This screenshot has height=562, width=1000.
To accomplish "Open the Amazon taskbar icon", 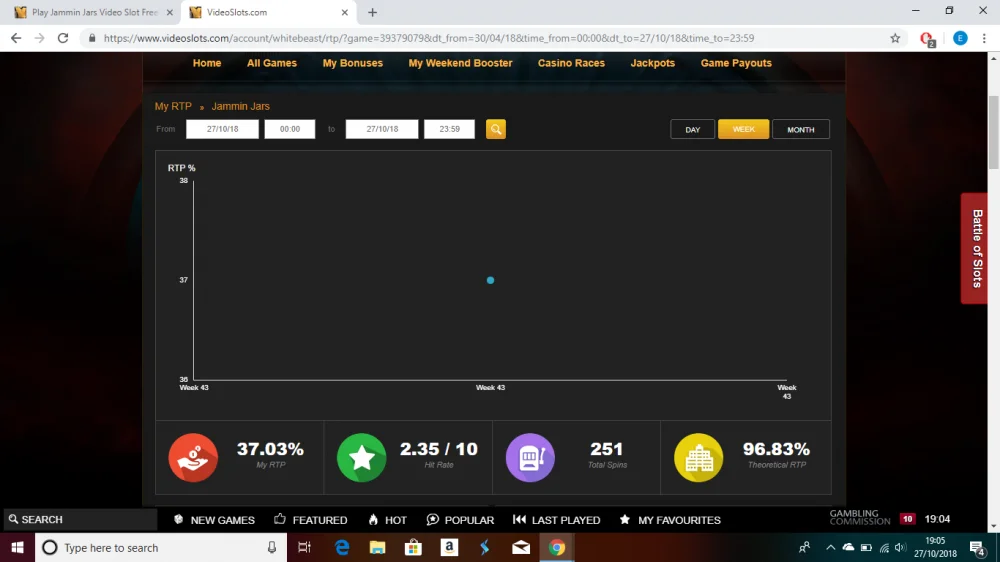I will coord(449,547).
